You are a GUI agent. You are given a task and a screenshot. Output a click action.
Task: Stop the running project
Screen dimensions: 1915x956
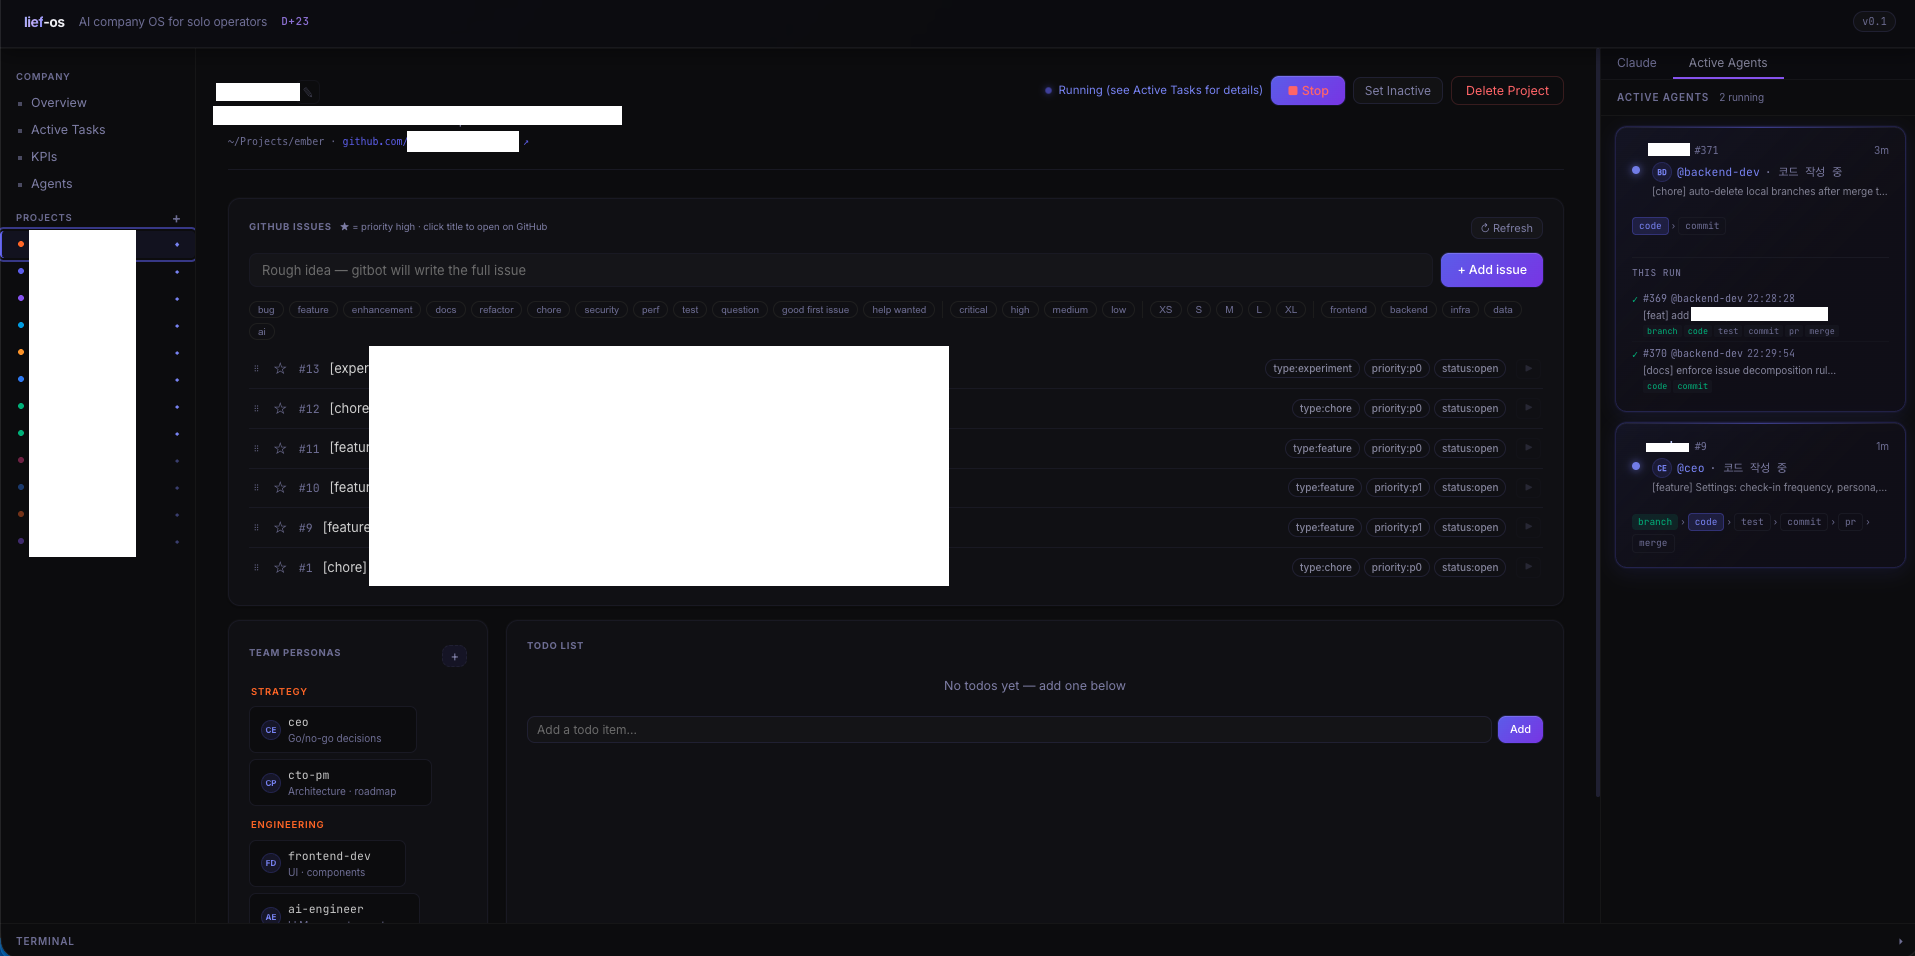pyautogui.click(x=1308, y=91)
